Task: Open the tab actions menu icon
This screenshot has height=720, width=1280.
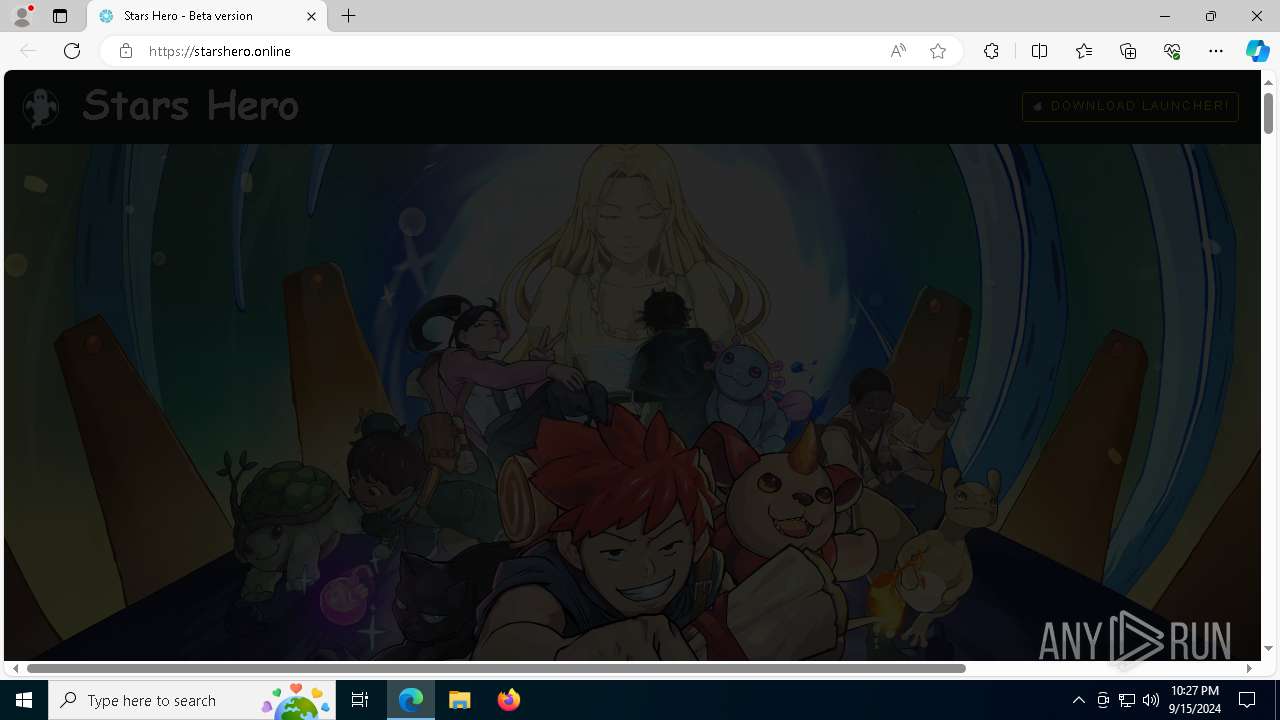Action: click(60, 16)
